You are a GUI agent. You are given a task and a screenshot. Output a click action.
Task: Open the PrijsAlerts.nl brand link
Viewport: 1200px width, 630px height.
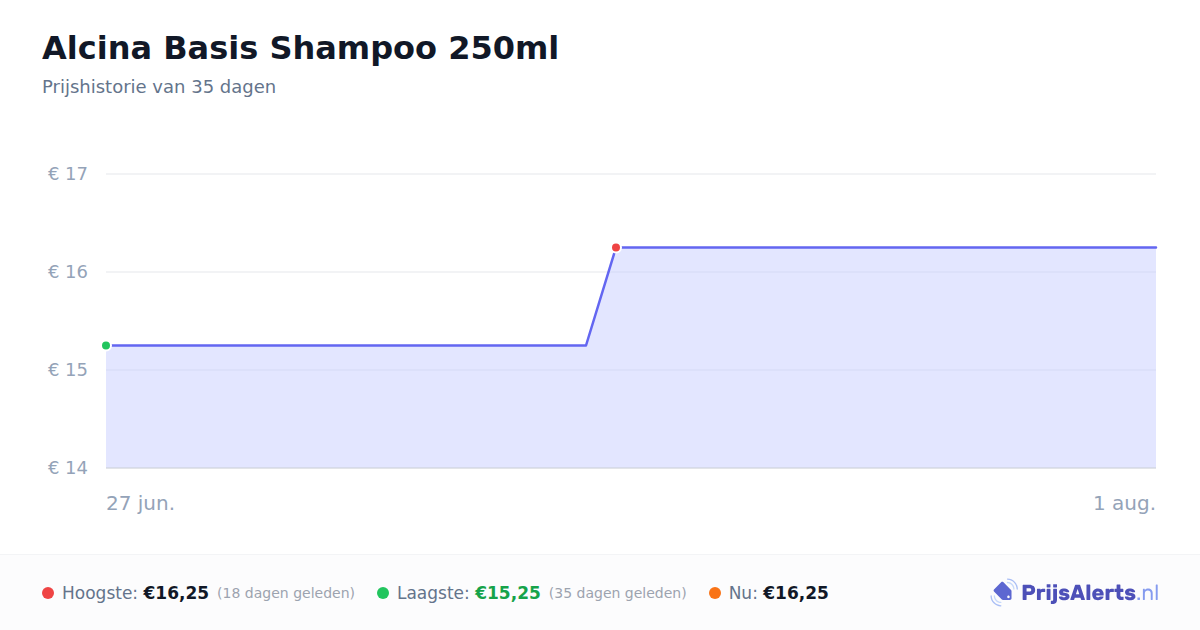tap(1074, 593)
